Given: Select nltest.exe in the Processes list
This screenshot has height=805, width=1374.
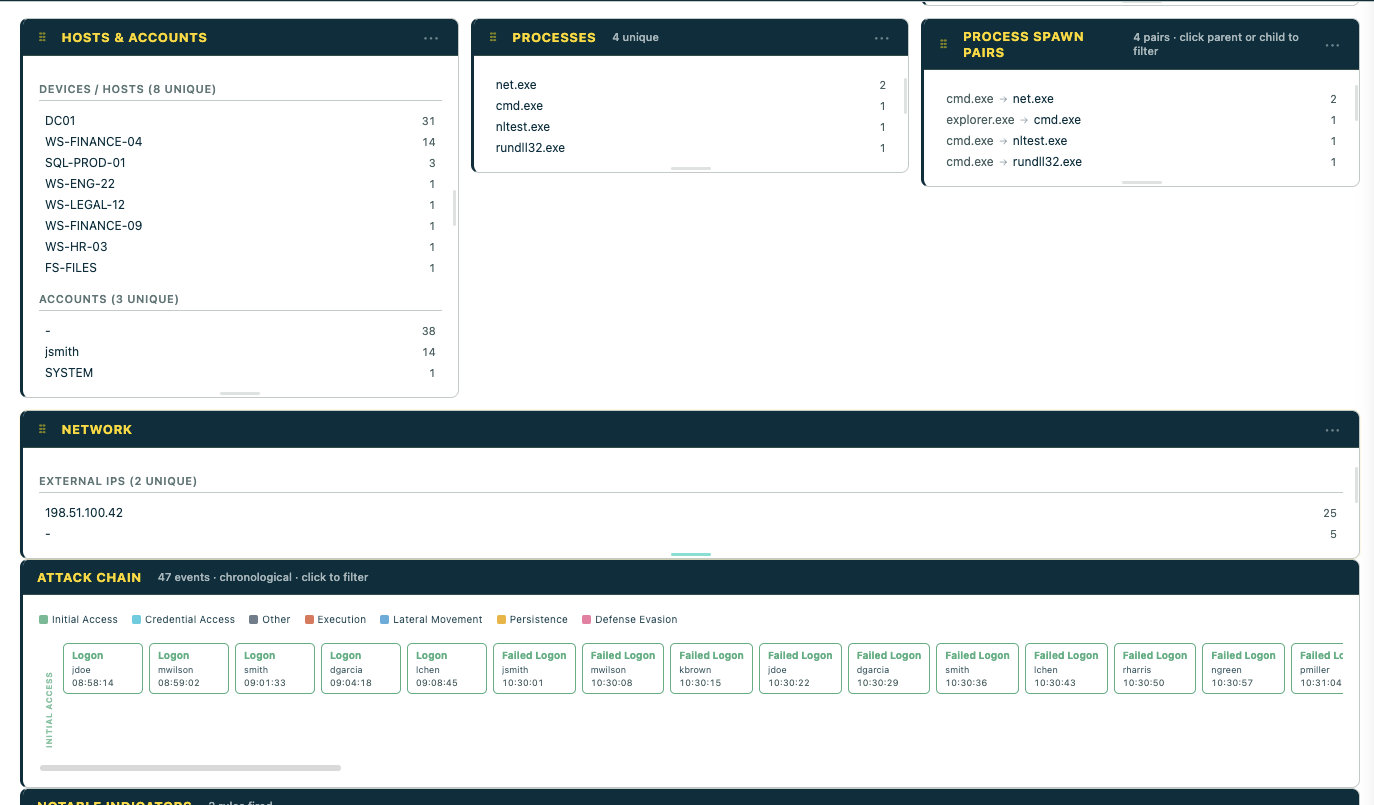Looking at the screenshot, I should pos(691,127).
